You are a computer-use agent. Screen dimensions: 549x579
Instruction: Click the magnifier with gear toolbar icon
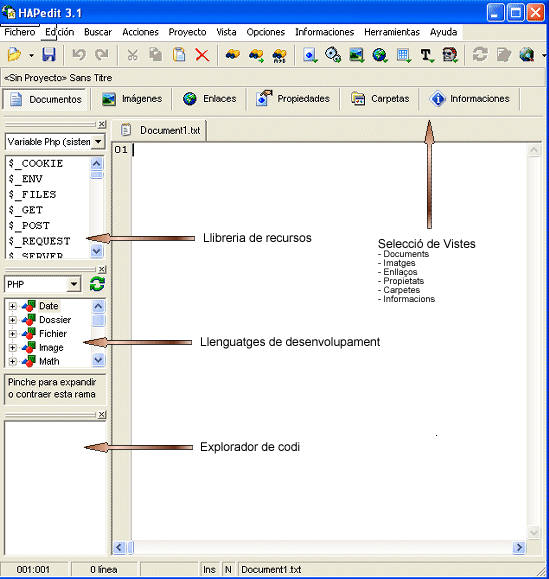tap(333, 55)
